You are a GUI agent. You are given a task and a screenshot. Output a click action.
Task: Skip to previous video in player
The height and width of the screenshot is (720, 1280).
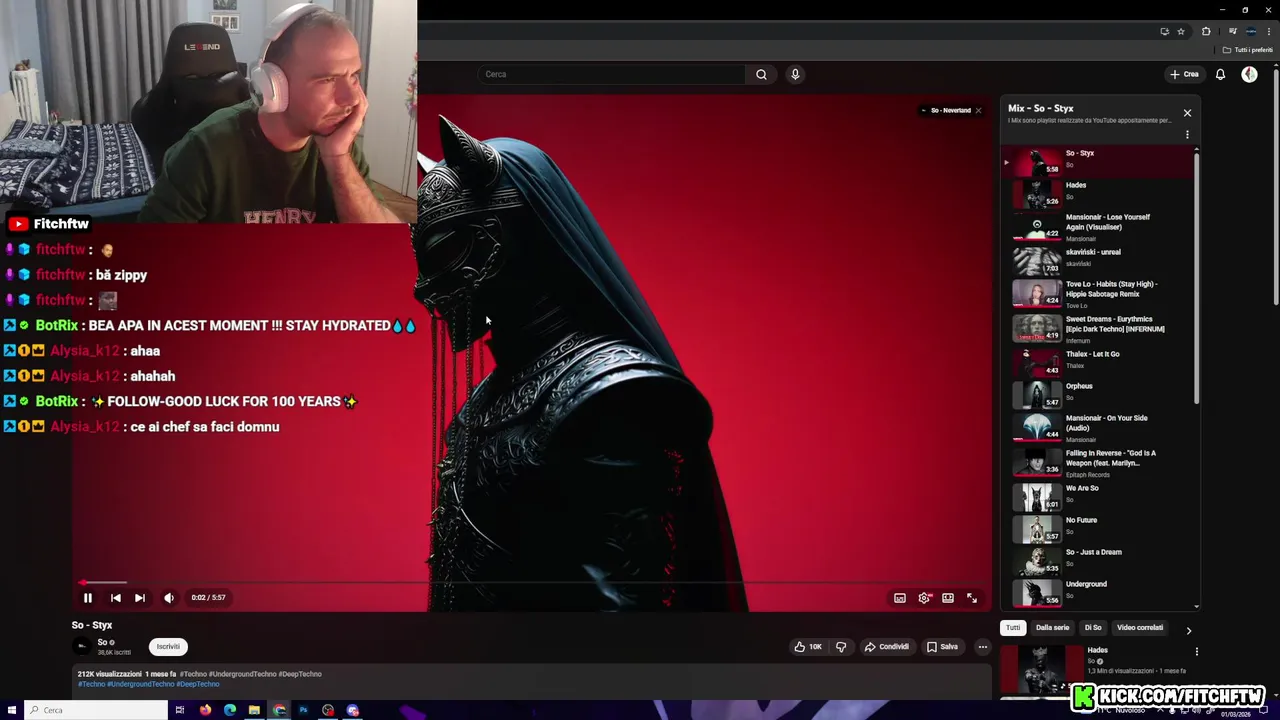(115, 598)
